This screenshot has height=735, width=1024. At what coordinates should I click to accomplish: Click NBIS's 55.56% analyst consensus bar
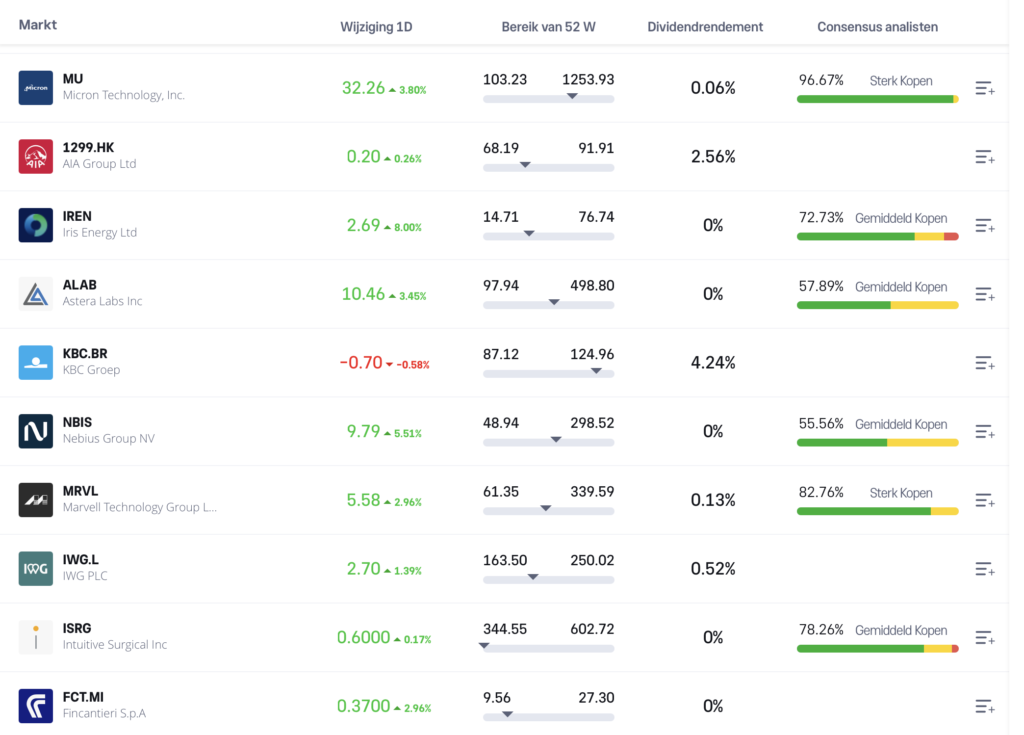coord(878,442)
